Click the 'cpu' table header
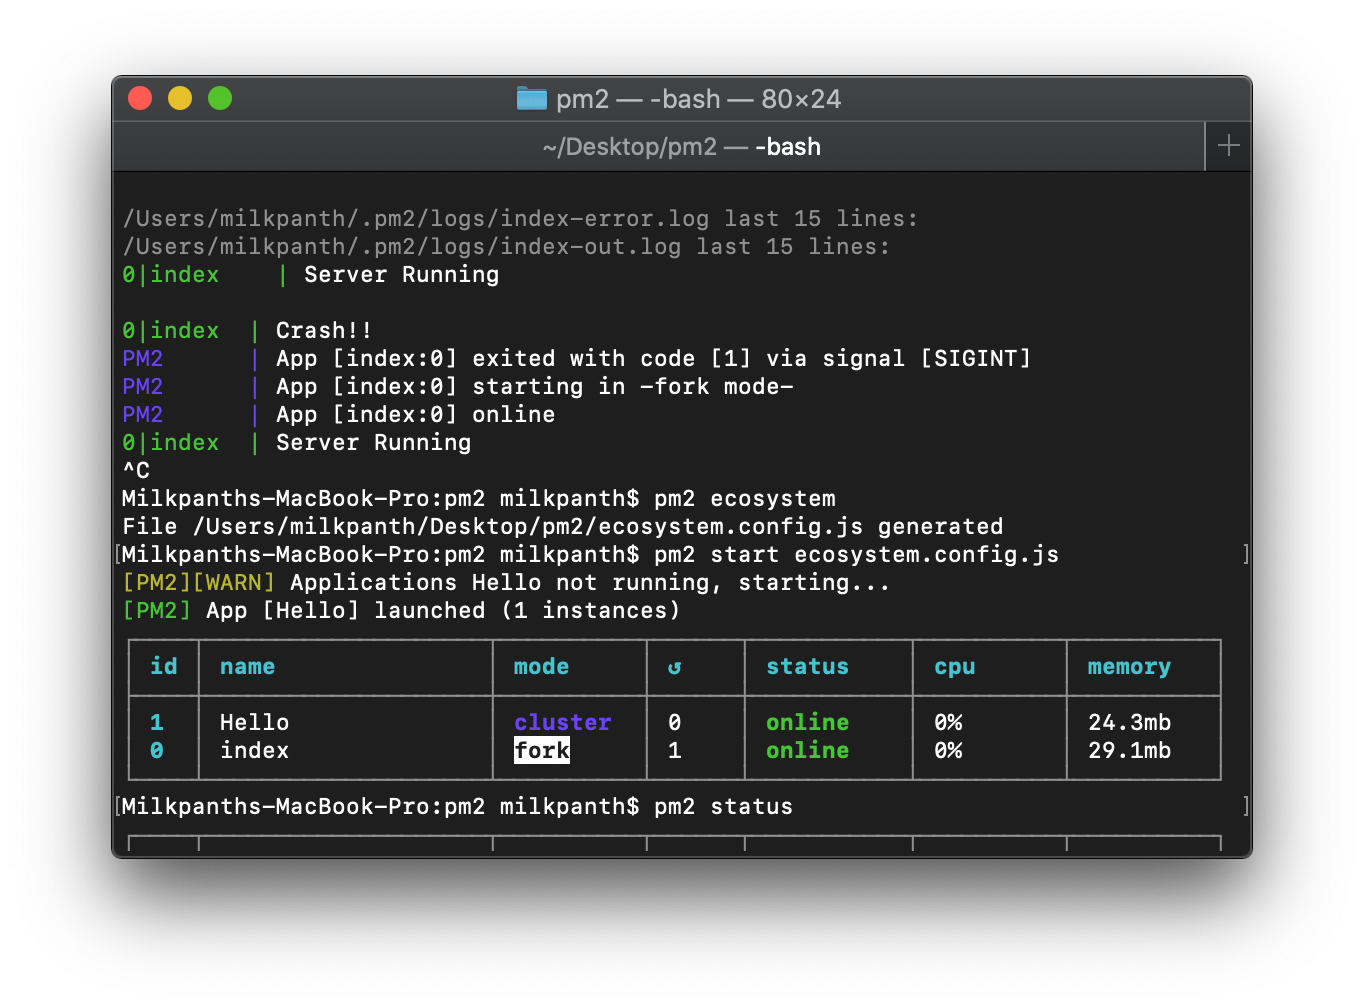 tap(954, 667)
